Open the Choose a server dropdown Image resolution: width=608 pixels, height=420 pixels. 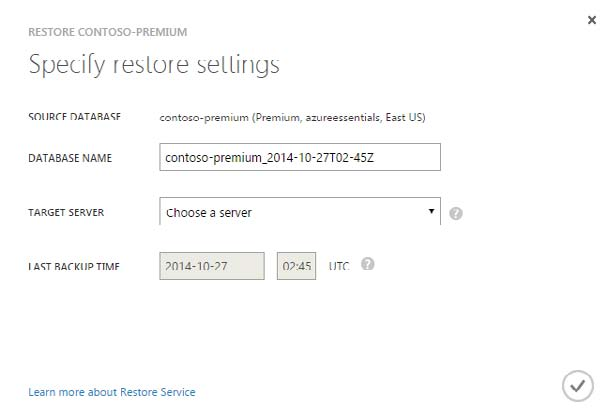290,212
